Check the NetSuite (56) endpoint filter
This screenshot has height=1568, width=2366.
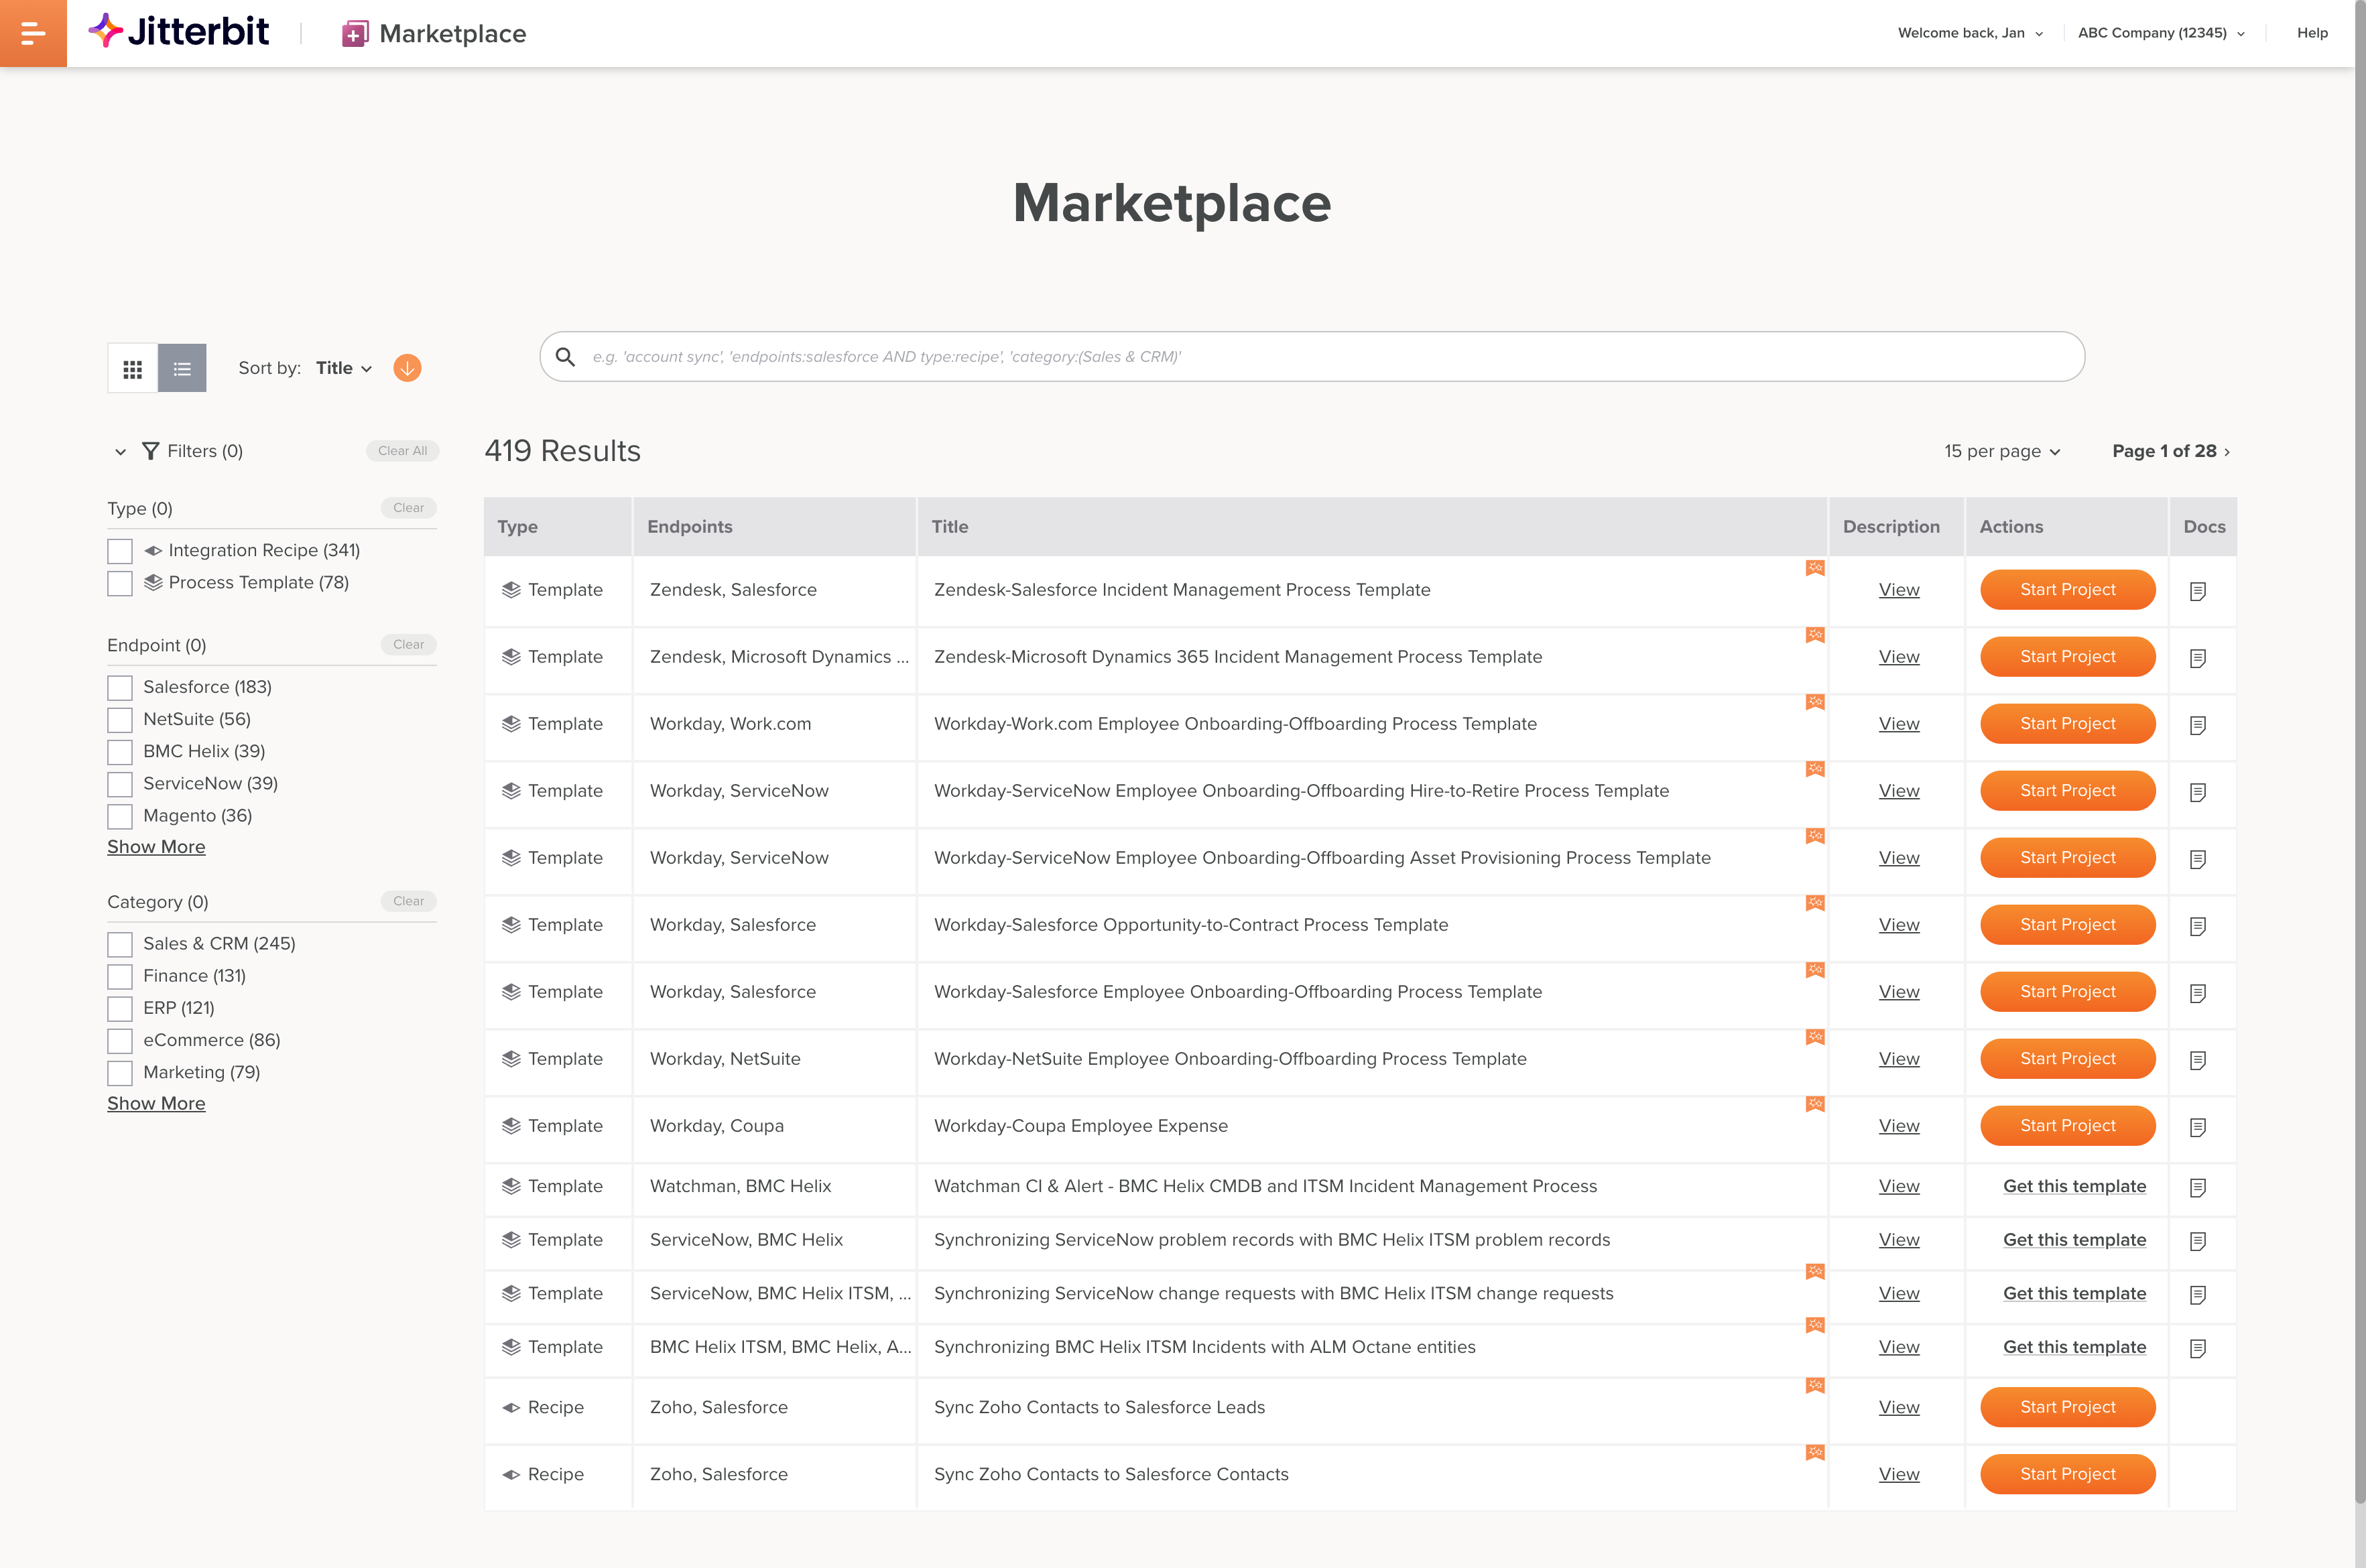point(120,720)
